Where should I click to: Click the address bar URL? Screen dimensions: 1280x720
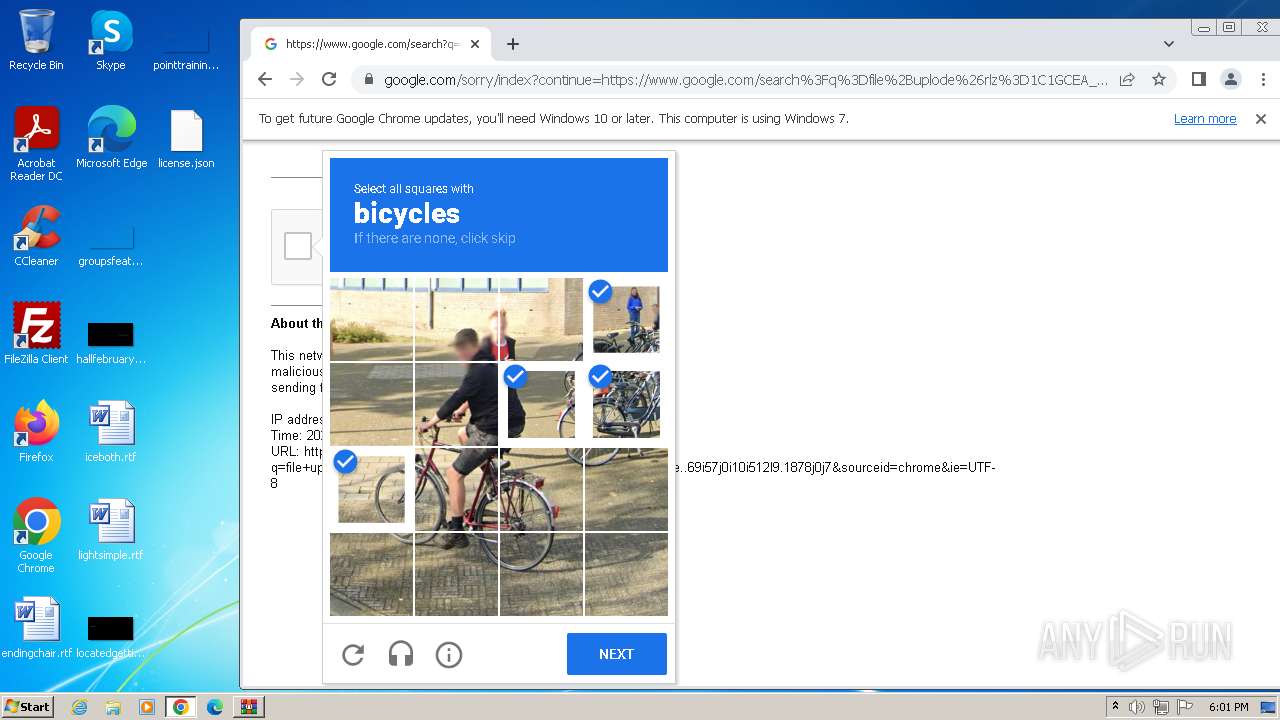[x=745, y=80]
